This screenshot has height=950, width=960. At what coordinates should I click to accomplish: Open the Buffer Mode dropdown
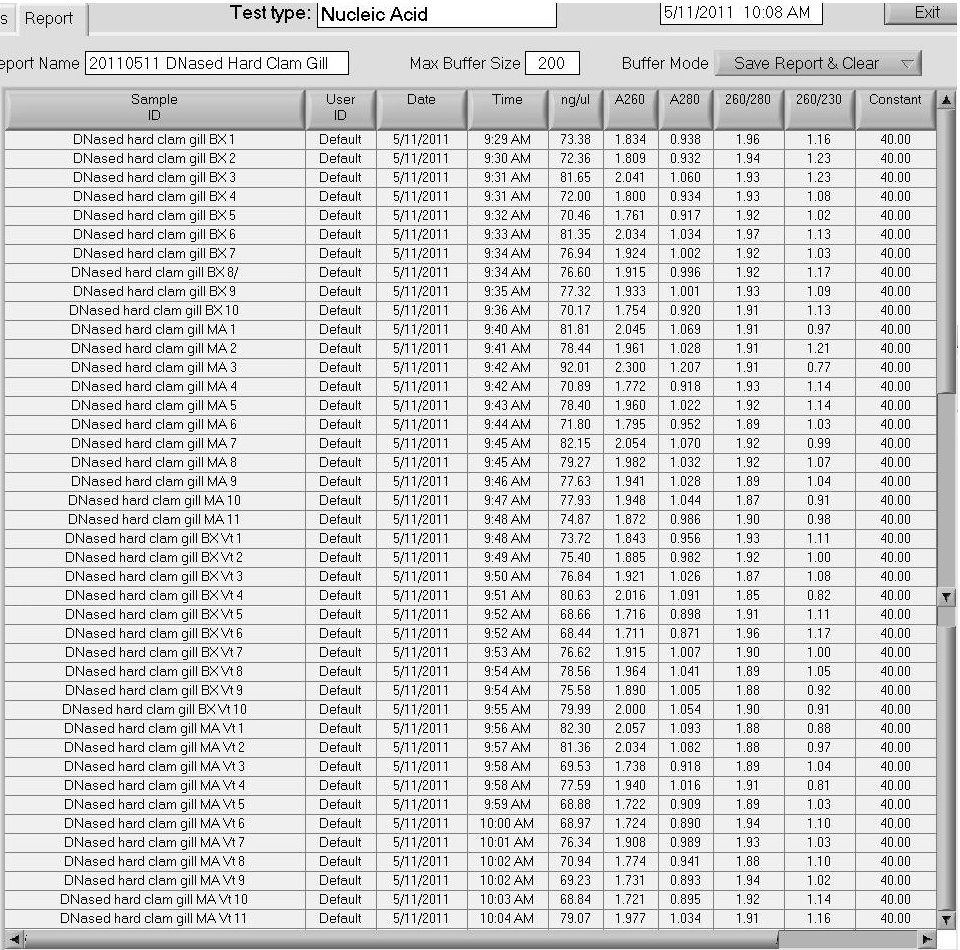[817, 63]
